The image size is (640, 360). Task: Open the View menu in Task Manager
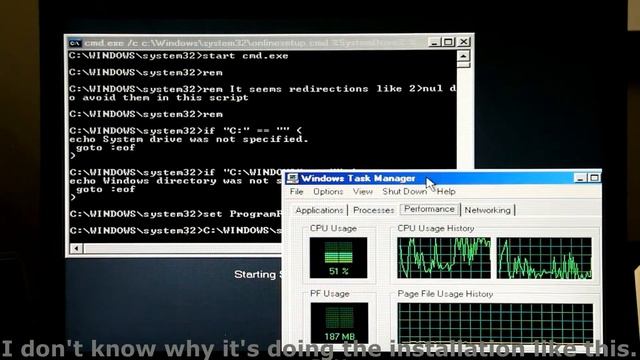coord(362,191)
